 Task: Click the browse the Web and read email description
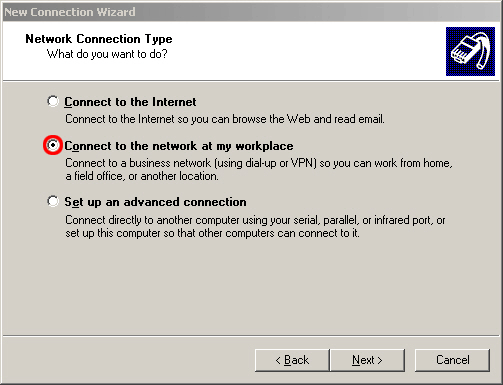(225, 119)
